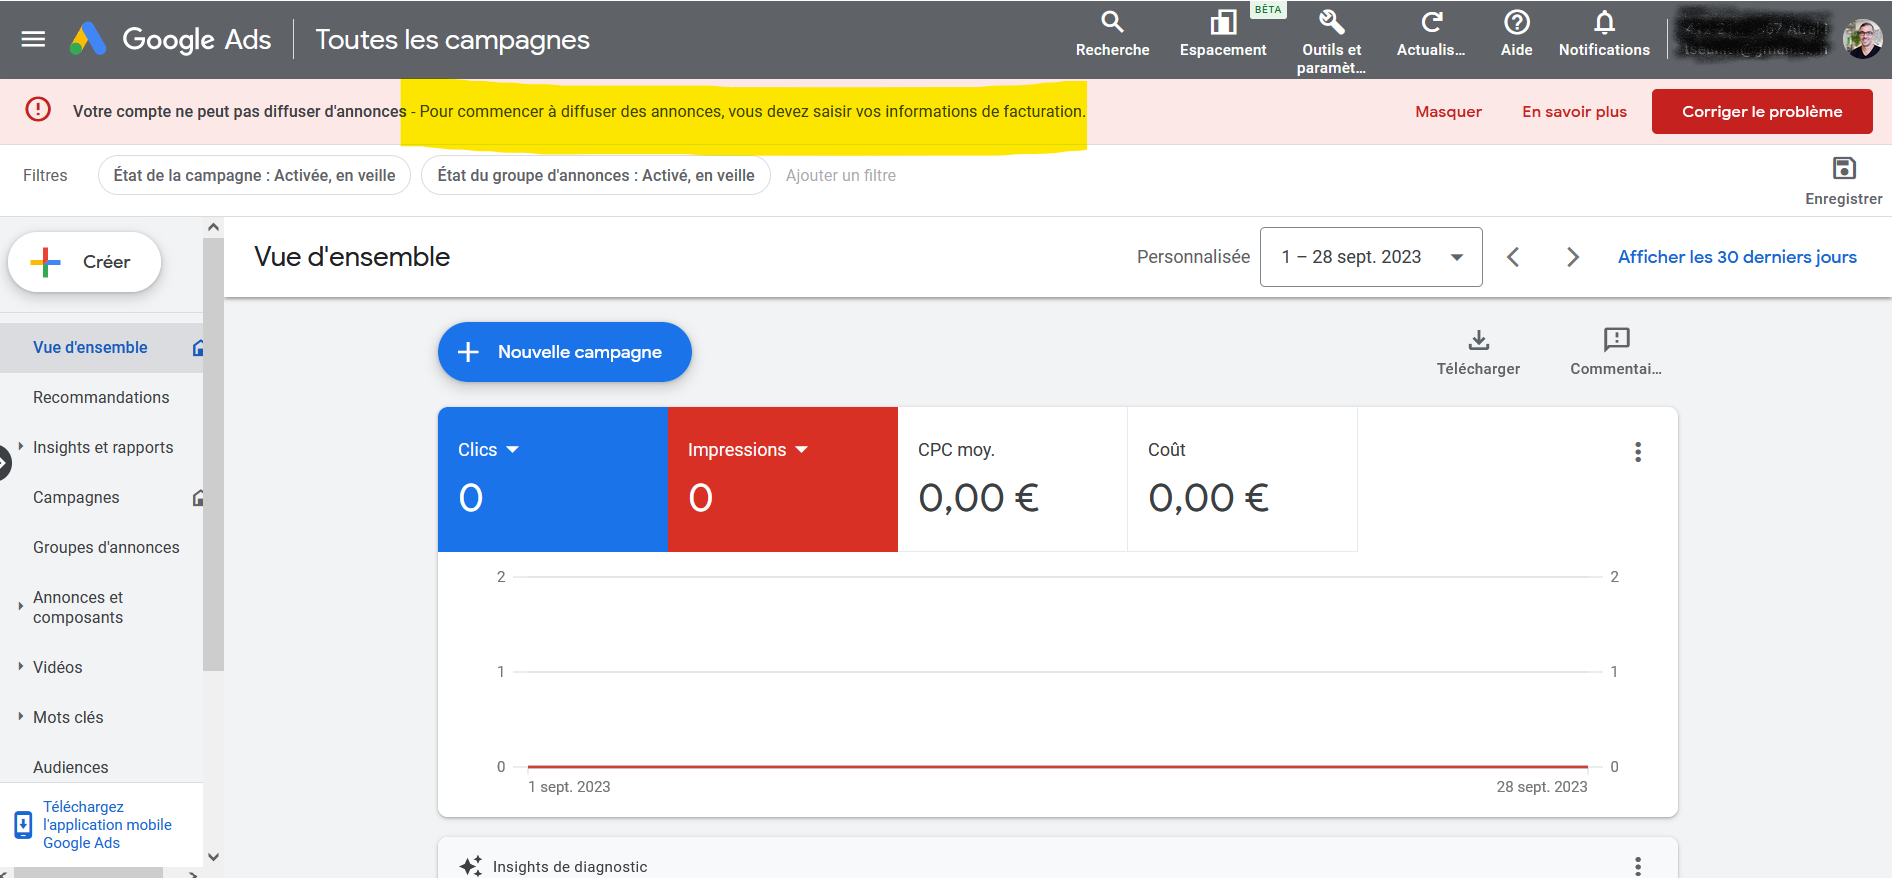The image size is (1892, 878).
Task: Save filters with the Enregistrer icon
Action: pyautogui.click(x=1843, y=169)
